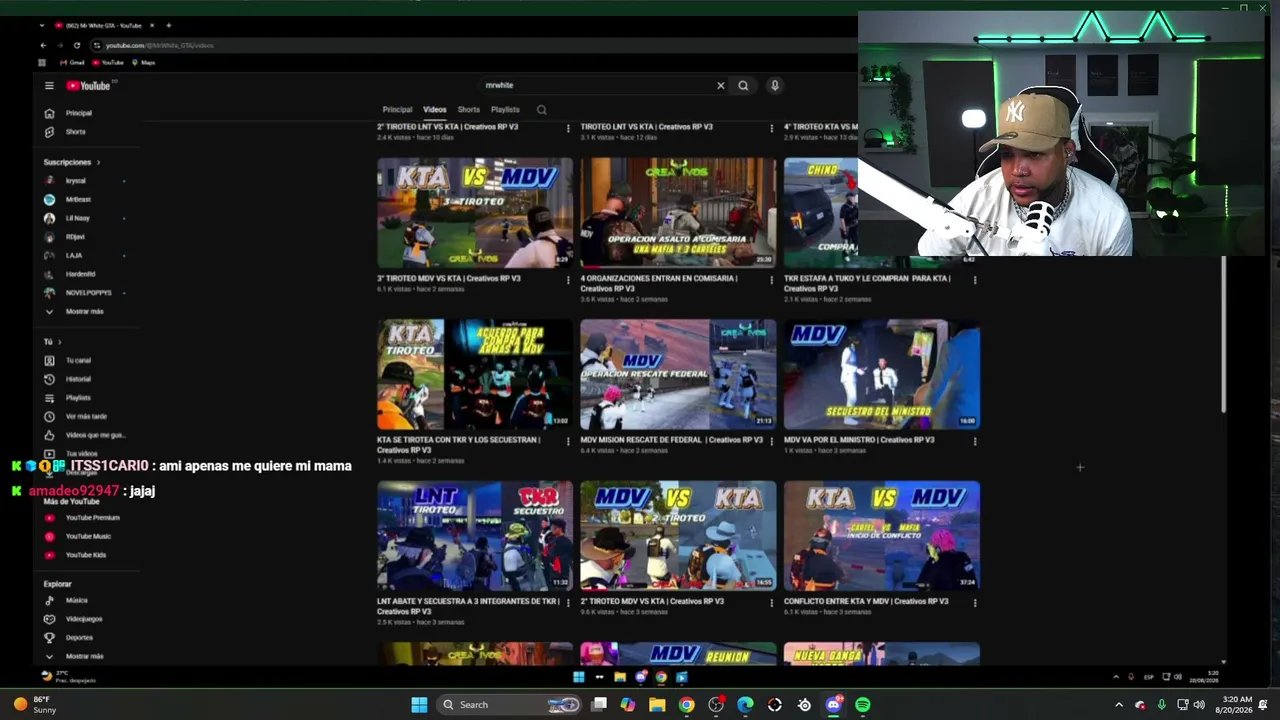This screenshot has height=720, width=1280.
Task: Open Videojuegos in the Explorar section
Action: coord(84,619)
